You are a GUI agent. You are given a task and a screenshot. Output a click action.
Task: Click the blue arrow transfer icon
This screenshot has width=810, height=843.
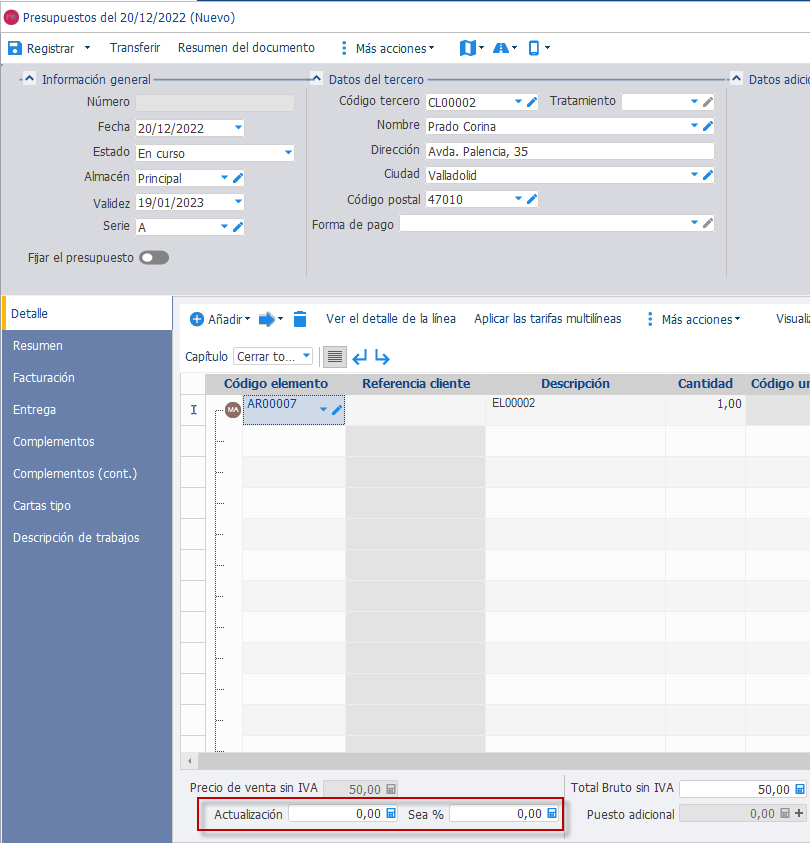coord(267,319)
